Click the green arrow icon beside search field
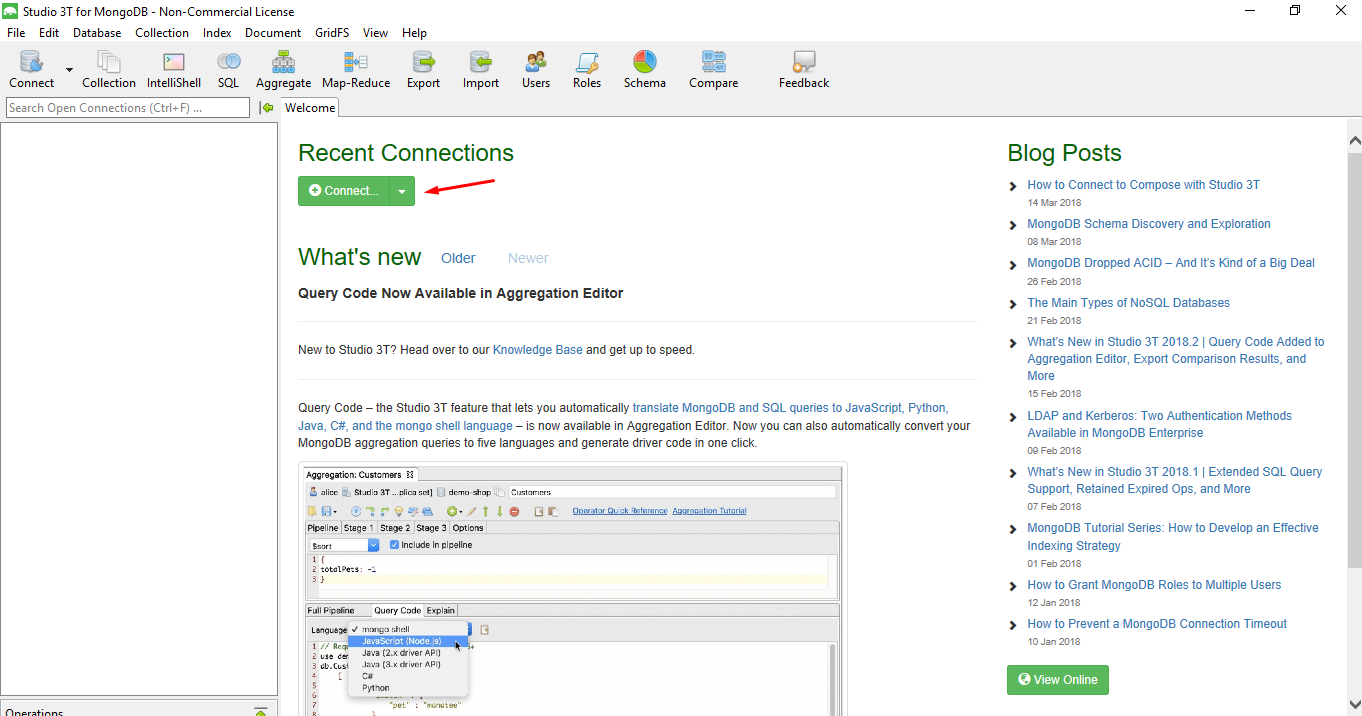Screen dimensions: 1362x716 (267, 108)
